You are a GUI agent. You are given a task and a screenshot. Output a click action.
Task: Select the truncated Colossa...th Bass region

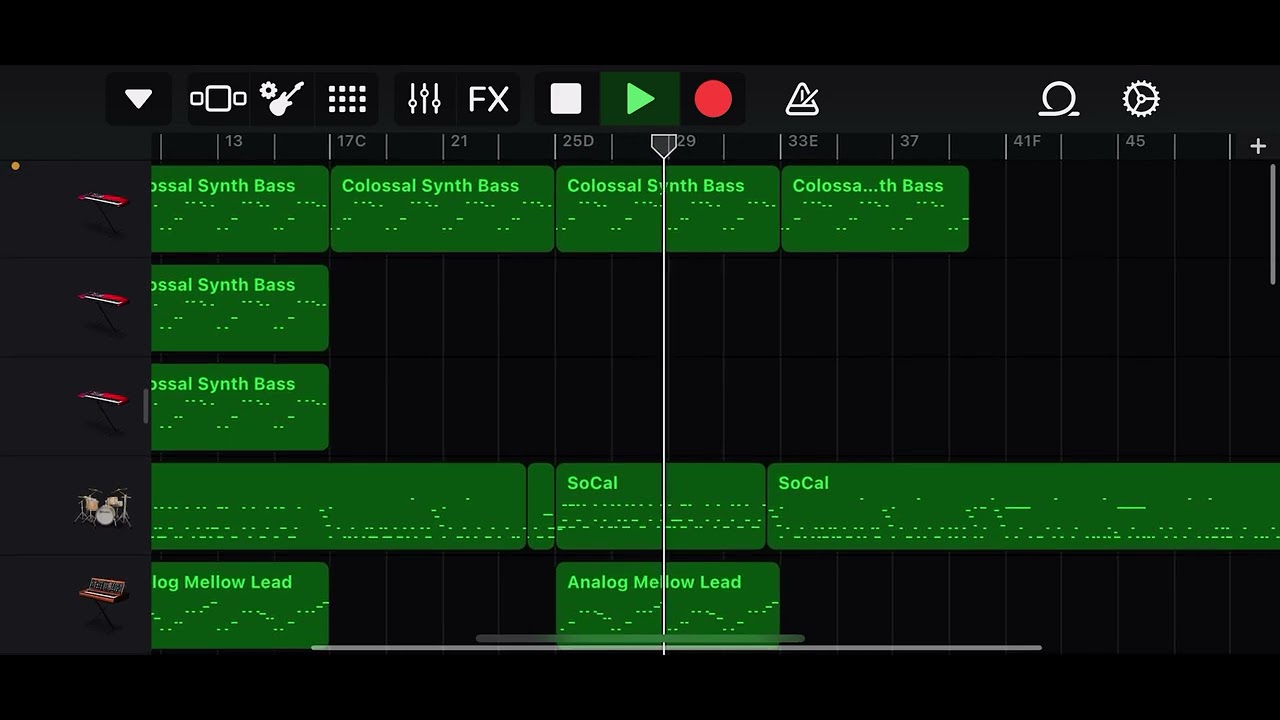click(875, 208)
